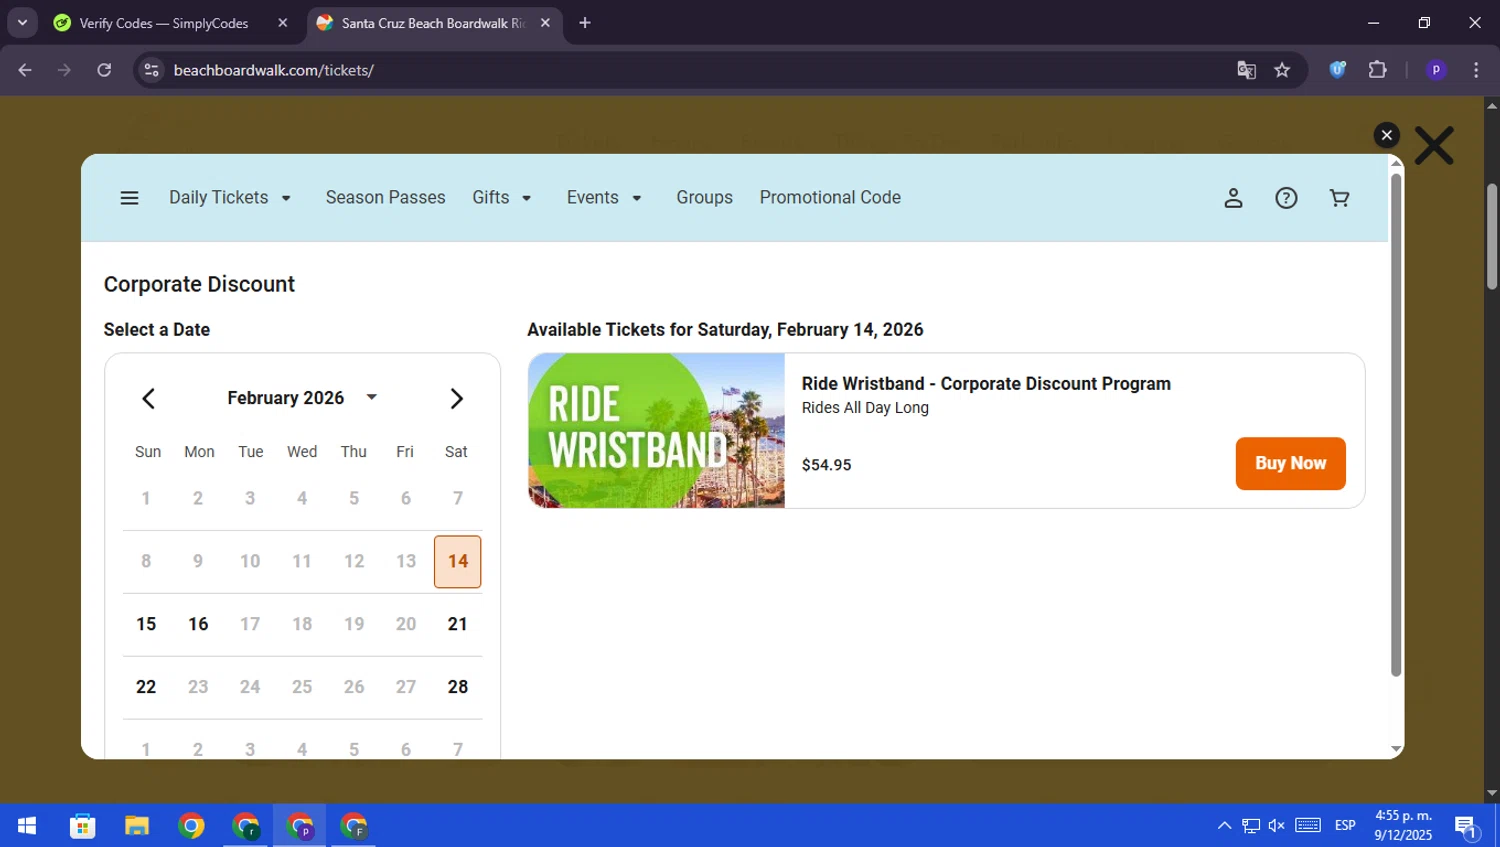Viewport: 1500px width, 847px height.
Task: Open first Chrome icon in taskbar
Action: click(191, 826)
